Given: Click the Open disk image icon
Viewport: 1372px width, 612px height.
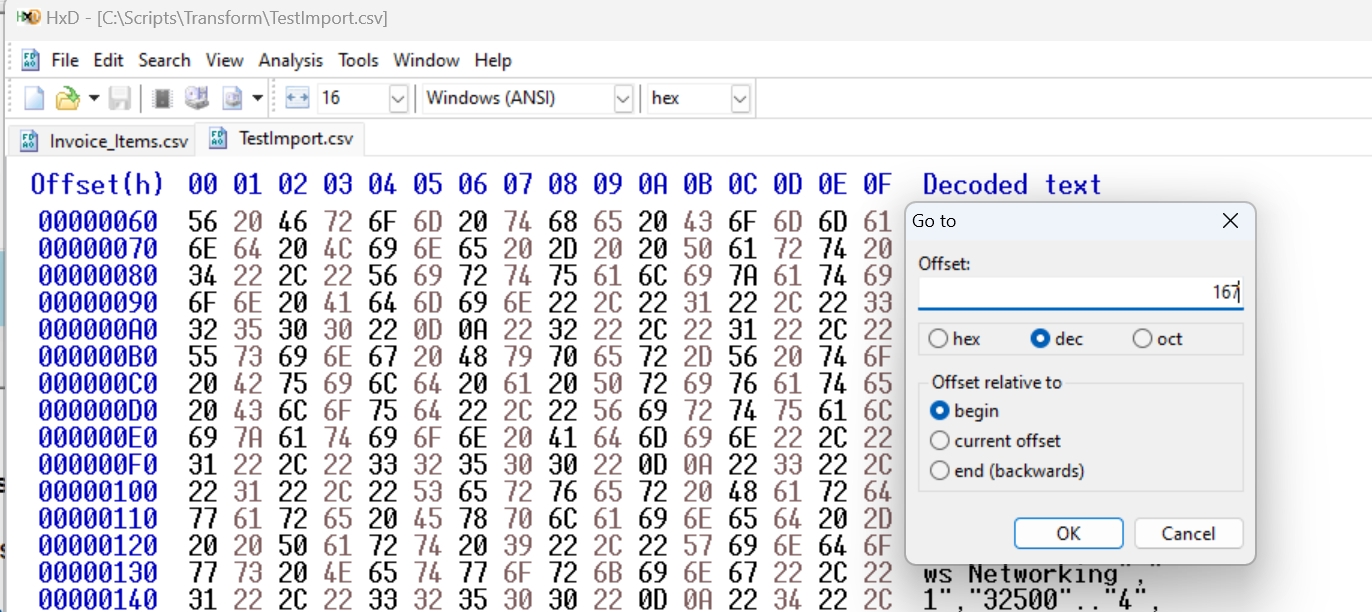Looking at the screenshot, I should [232, 97].
